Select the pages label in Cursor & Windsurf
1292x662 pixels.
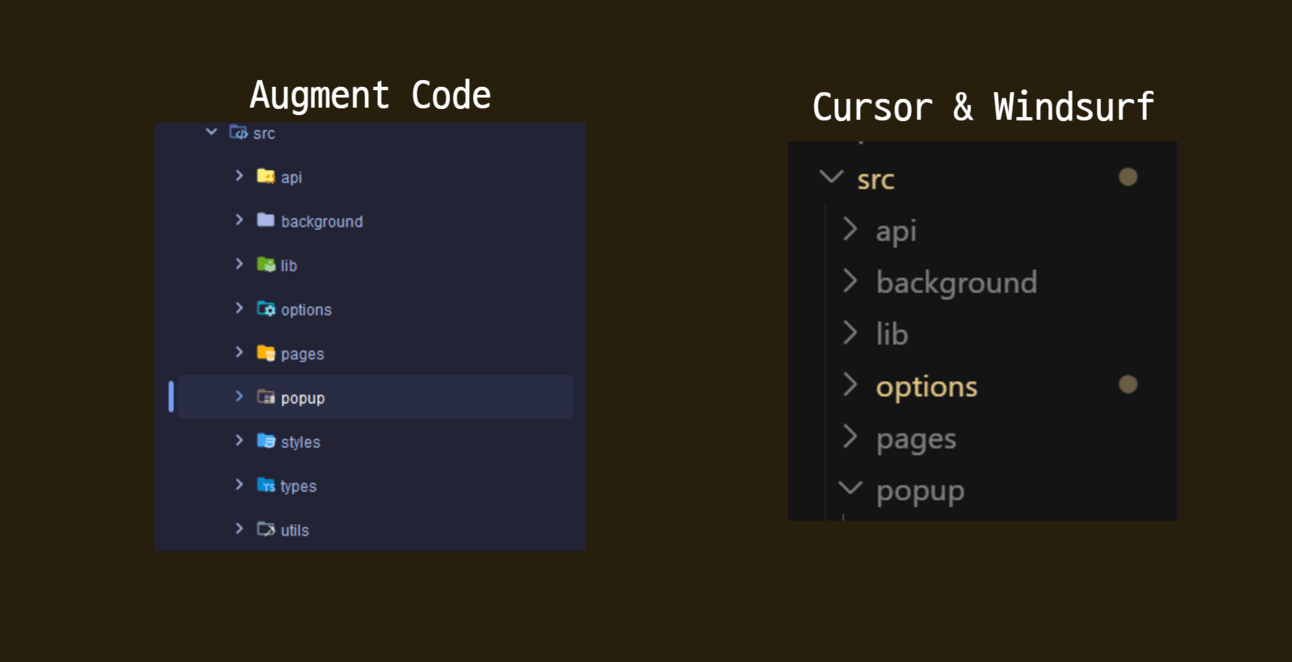(916, 440)
